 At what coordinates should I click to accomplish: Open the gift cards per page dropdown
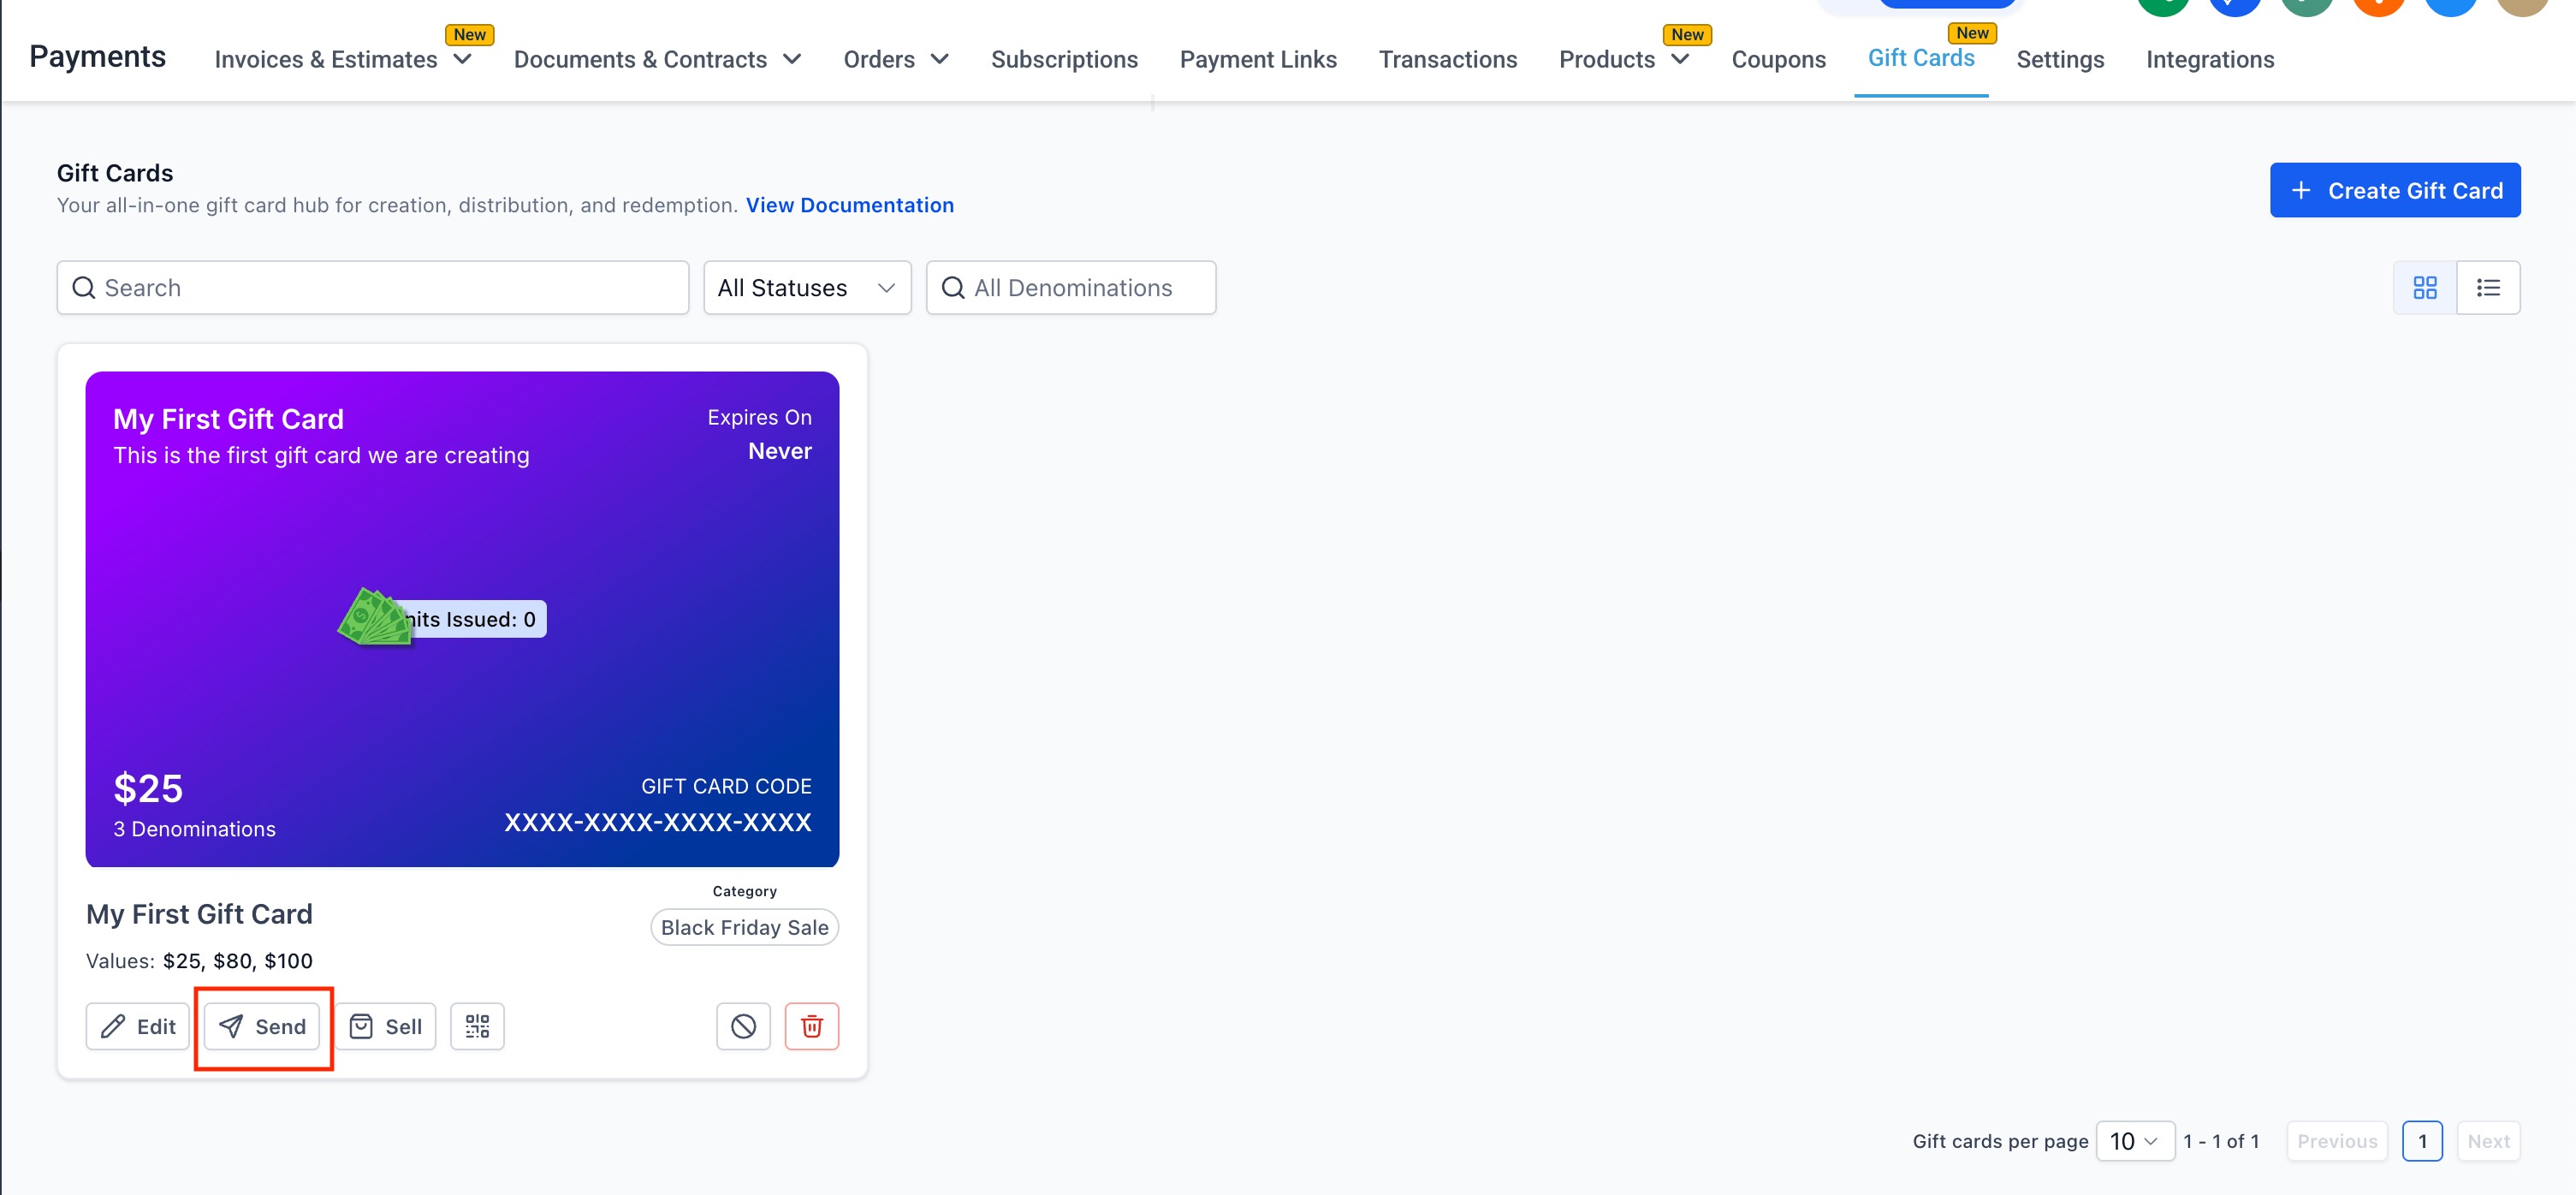[2134, 1141]
